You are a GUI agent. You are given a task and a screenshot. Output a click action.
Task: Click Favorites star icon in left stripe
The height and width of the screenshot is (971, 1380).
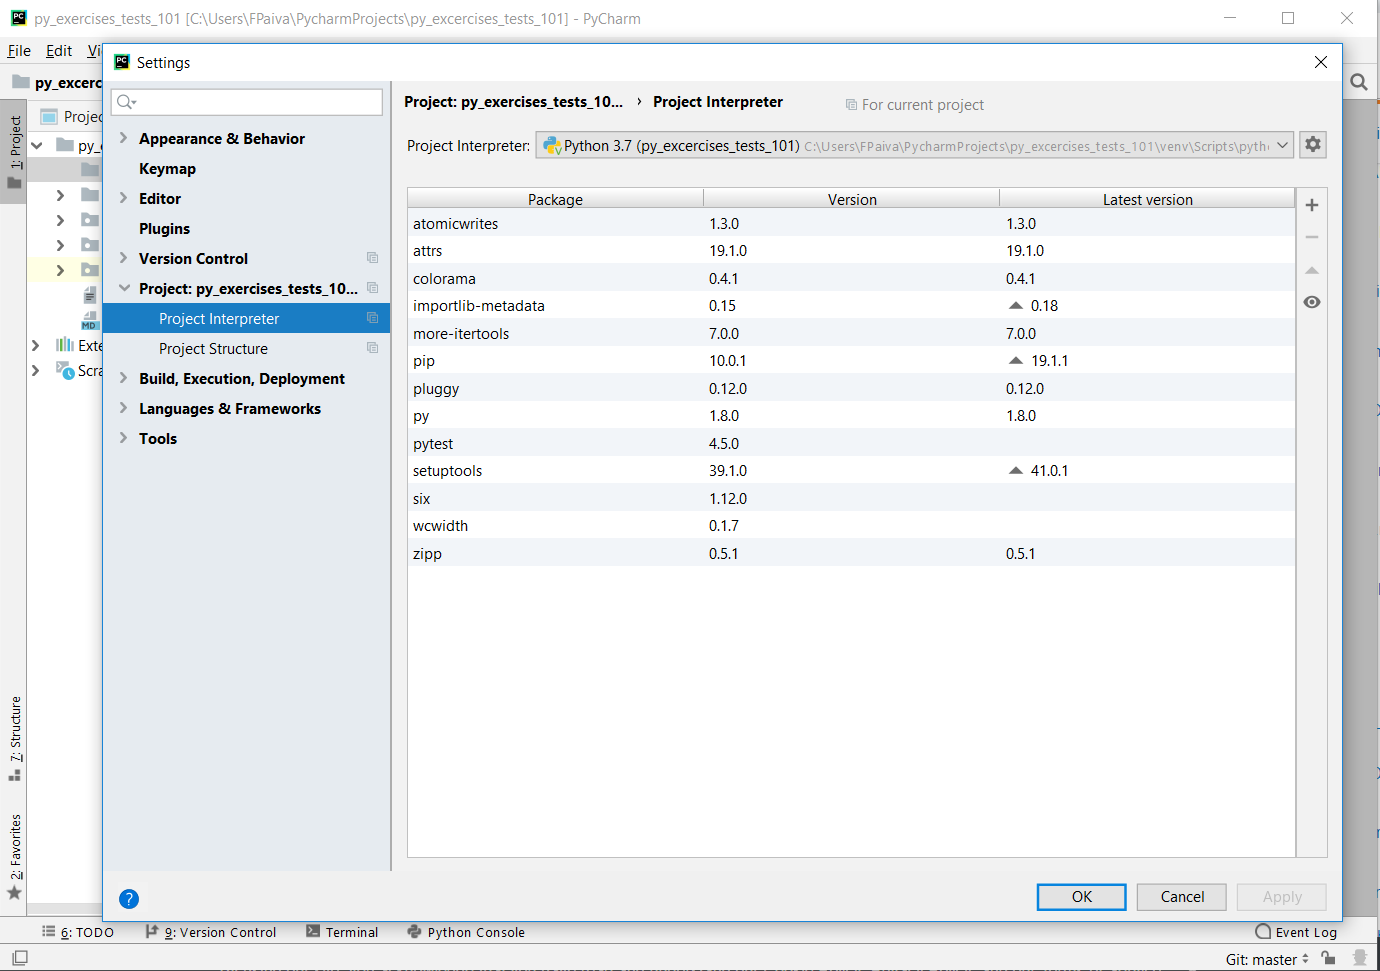(x=14, y=893)
